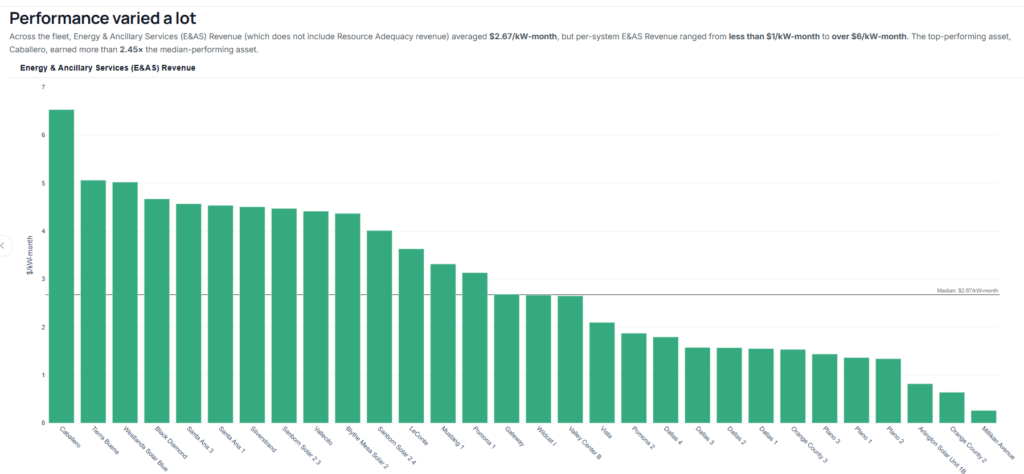Click the 'Caballero' x-axis label

[70, 437]
